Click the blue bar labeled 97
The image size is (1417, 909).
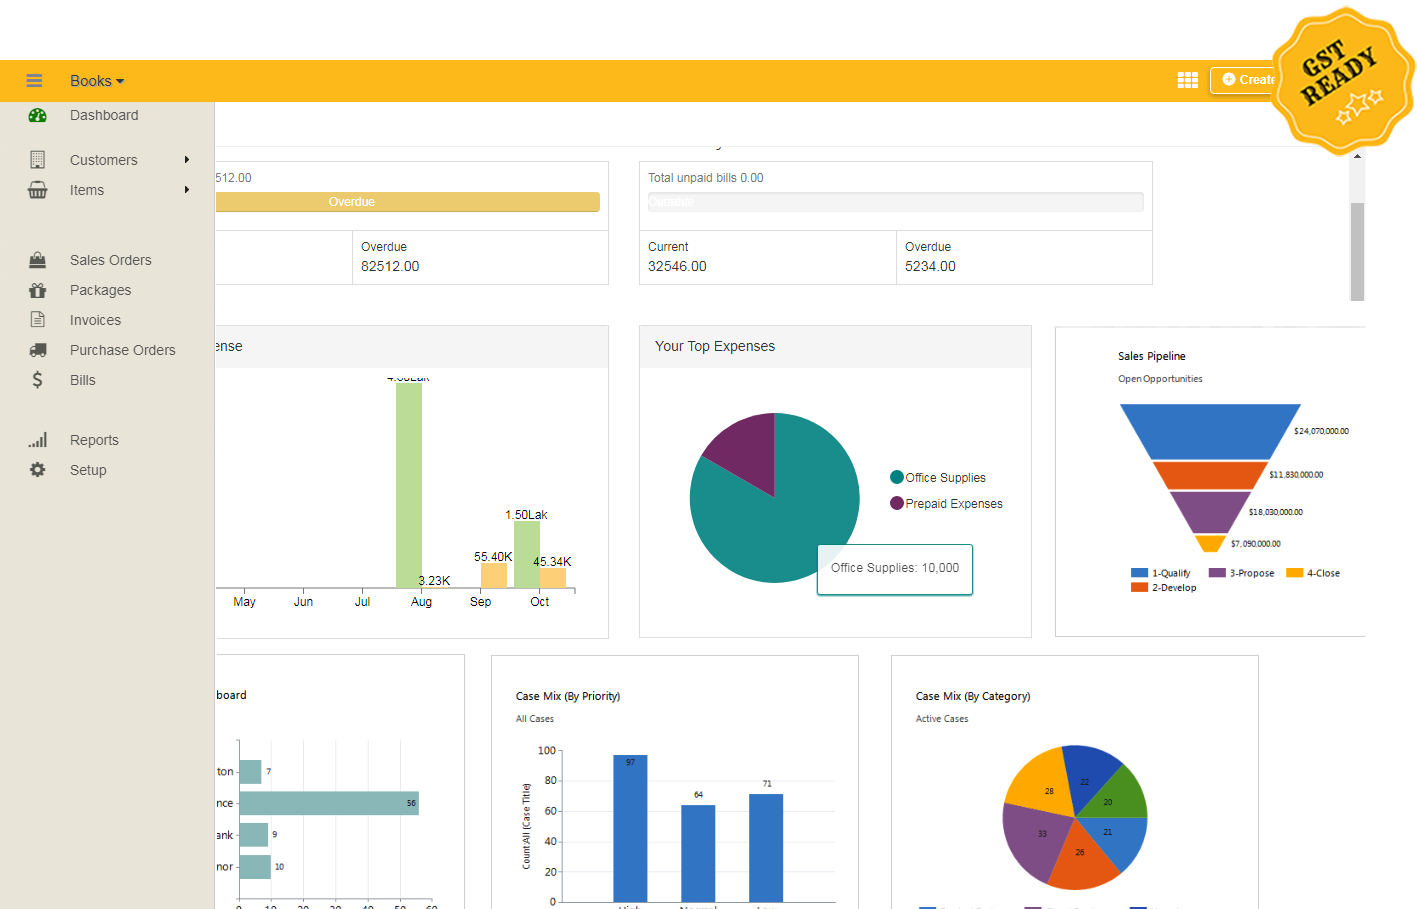coord(630,828)
